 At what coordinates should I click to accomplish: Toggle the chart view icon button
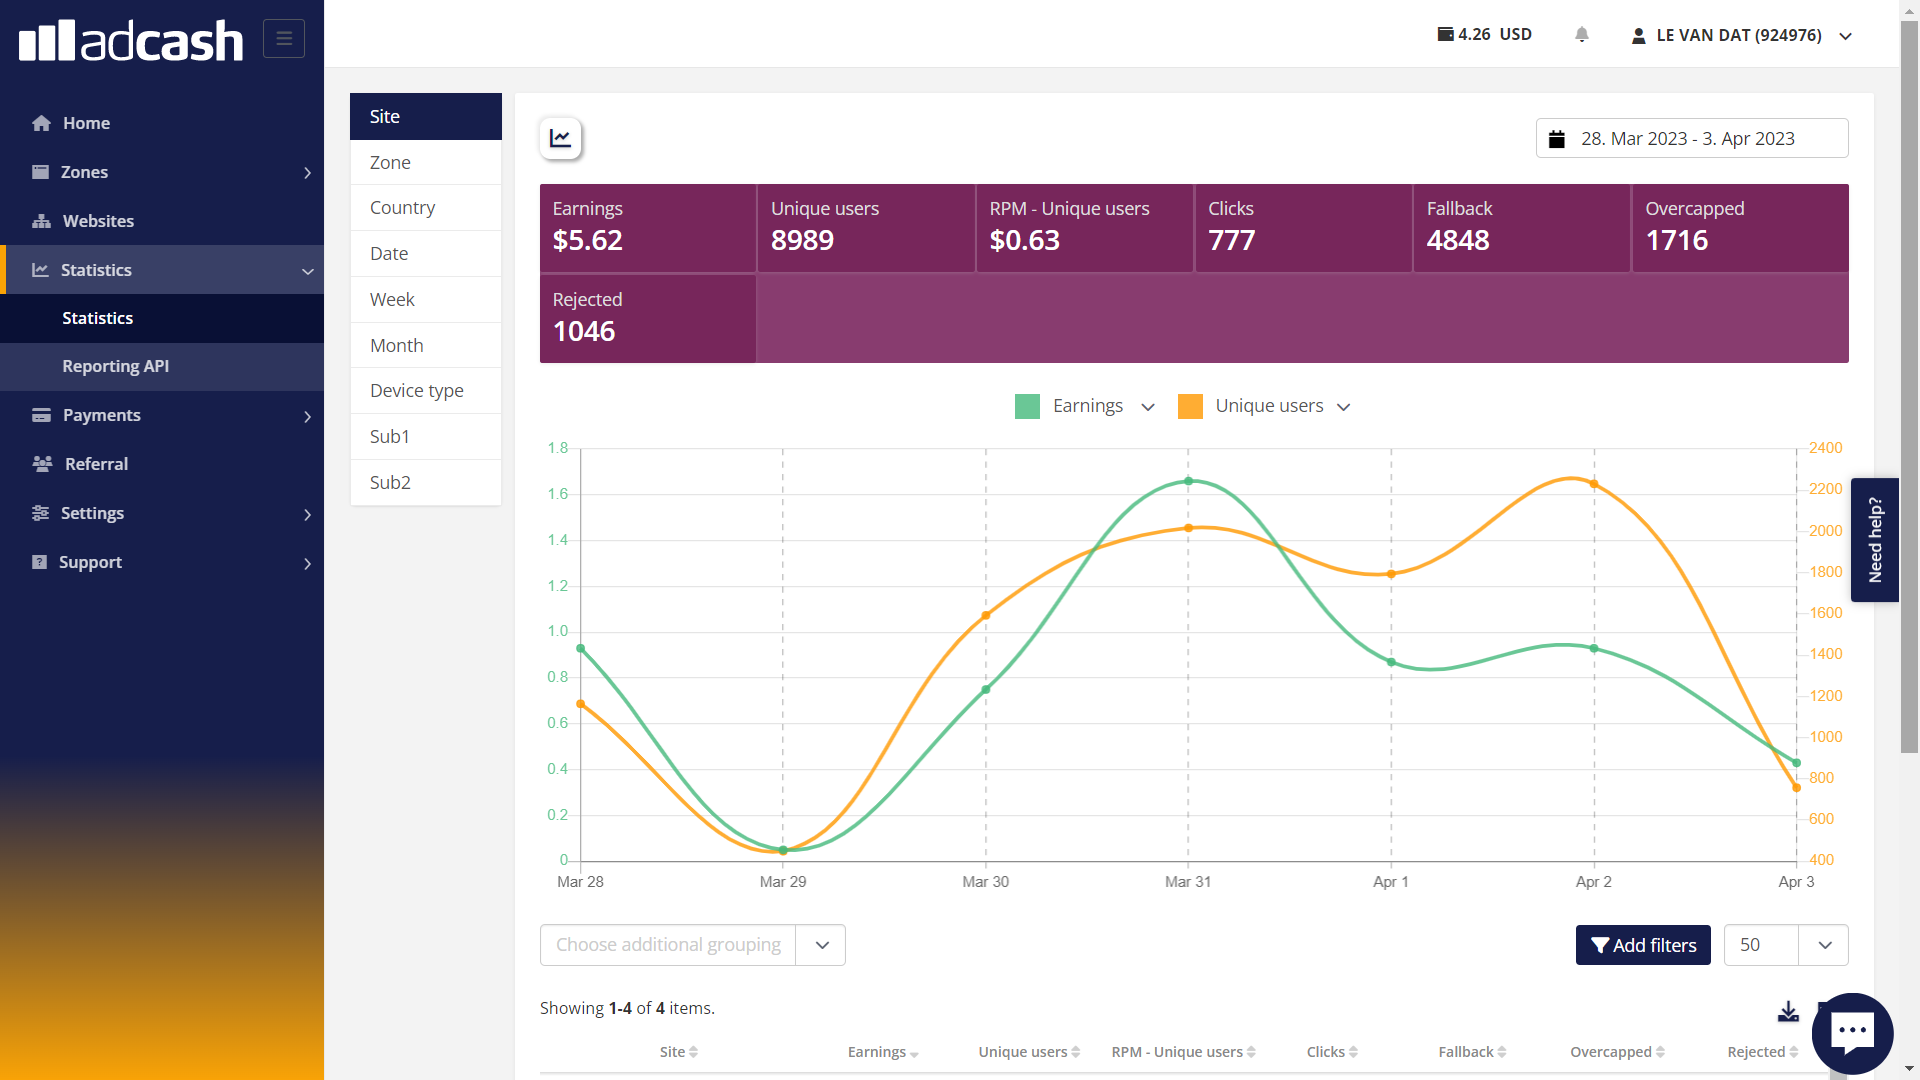(x=561, y=138)
